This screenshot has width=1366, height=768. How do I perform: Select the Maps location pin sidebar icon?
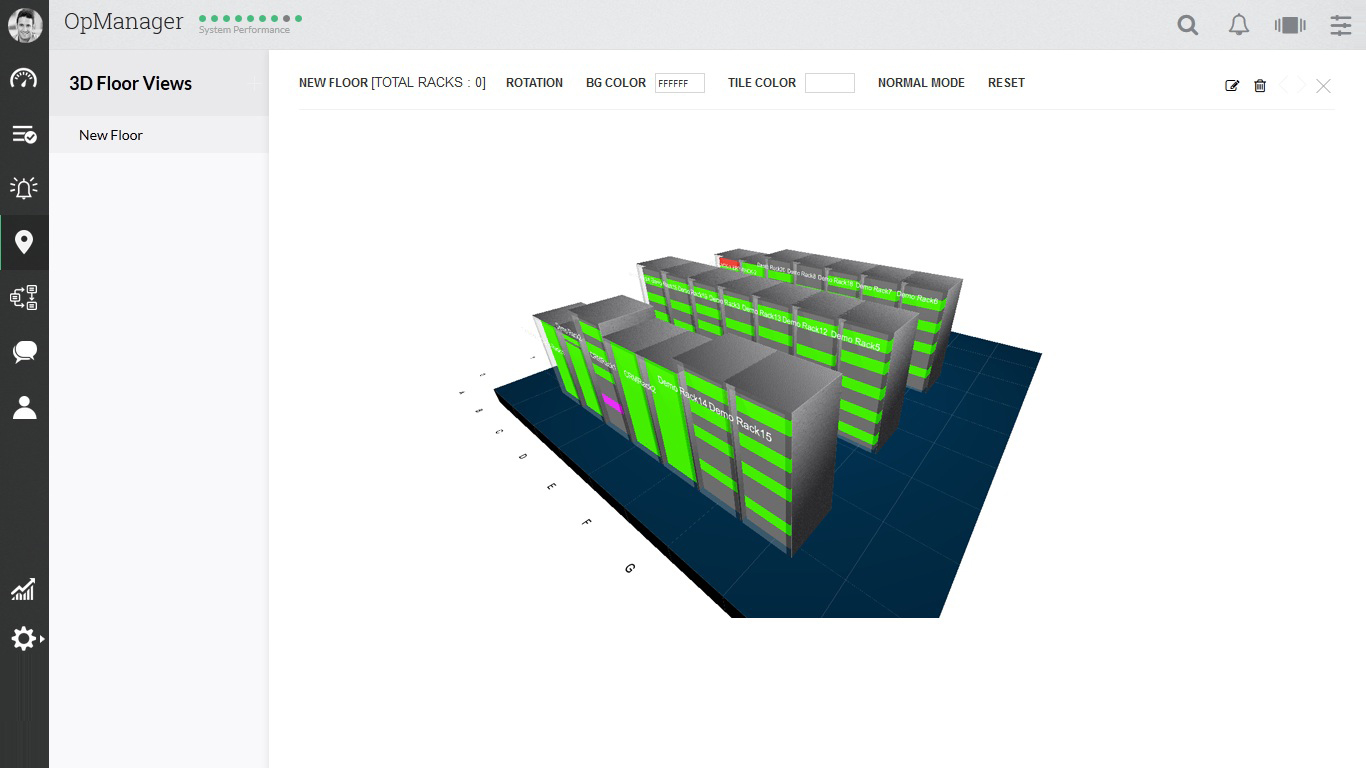click(24, 242)
